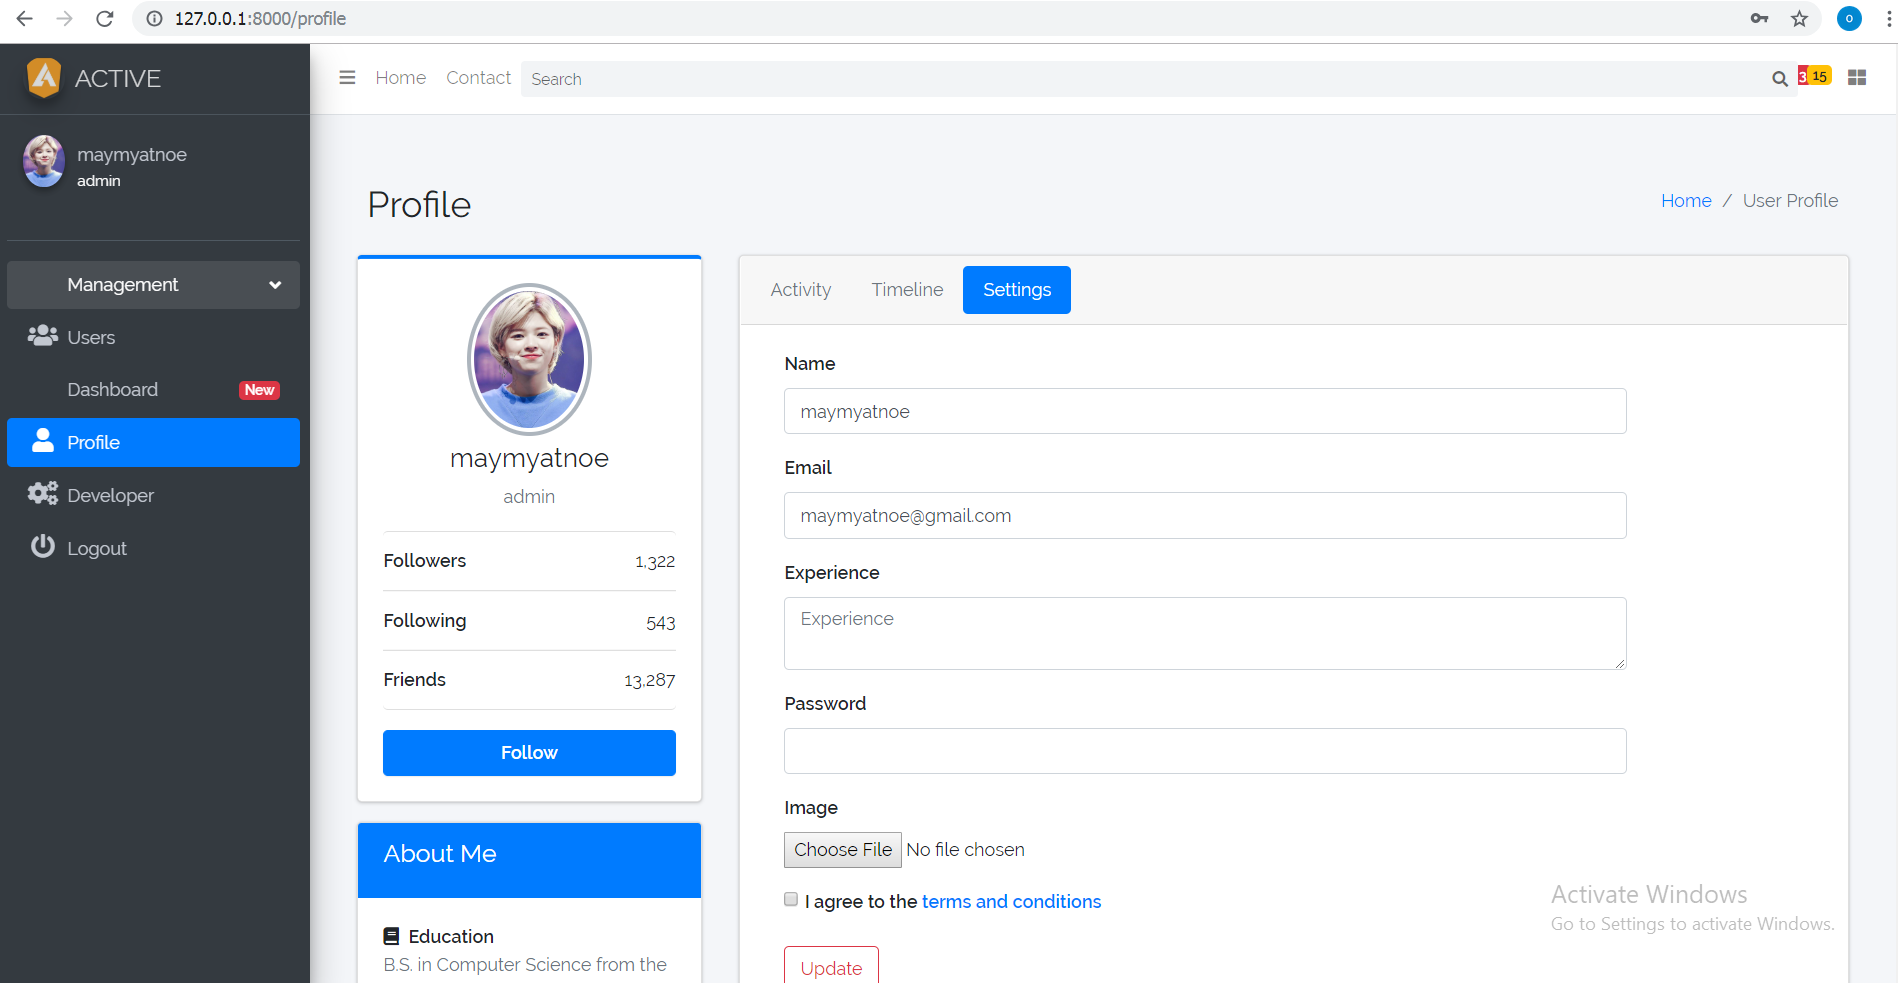Open the browser three-dot menu
Image resolution: width=1898 pixels, height=983 pixels.
click(x=1889, y=18)
